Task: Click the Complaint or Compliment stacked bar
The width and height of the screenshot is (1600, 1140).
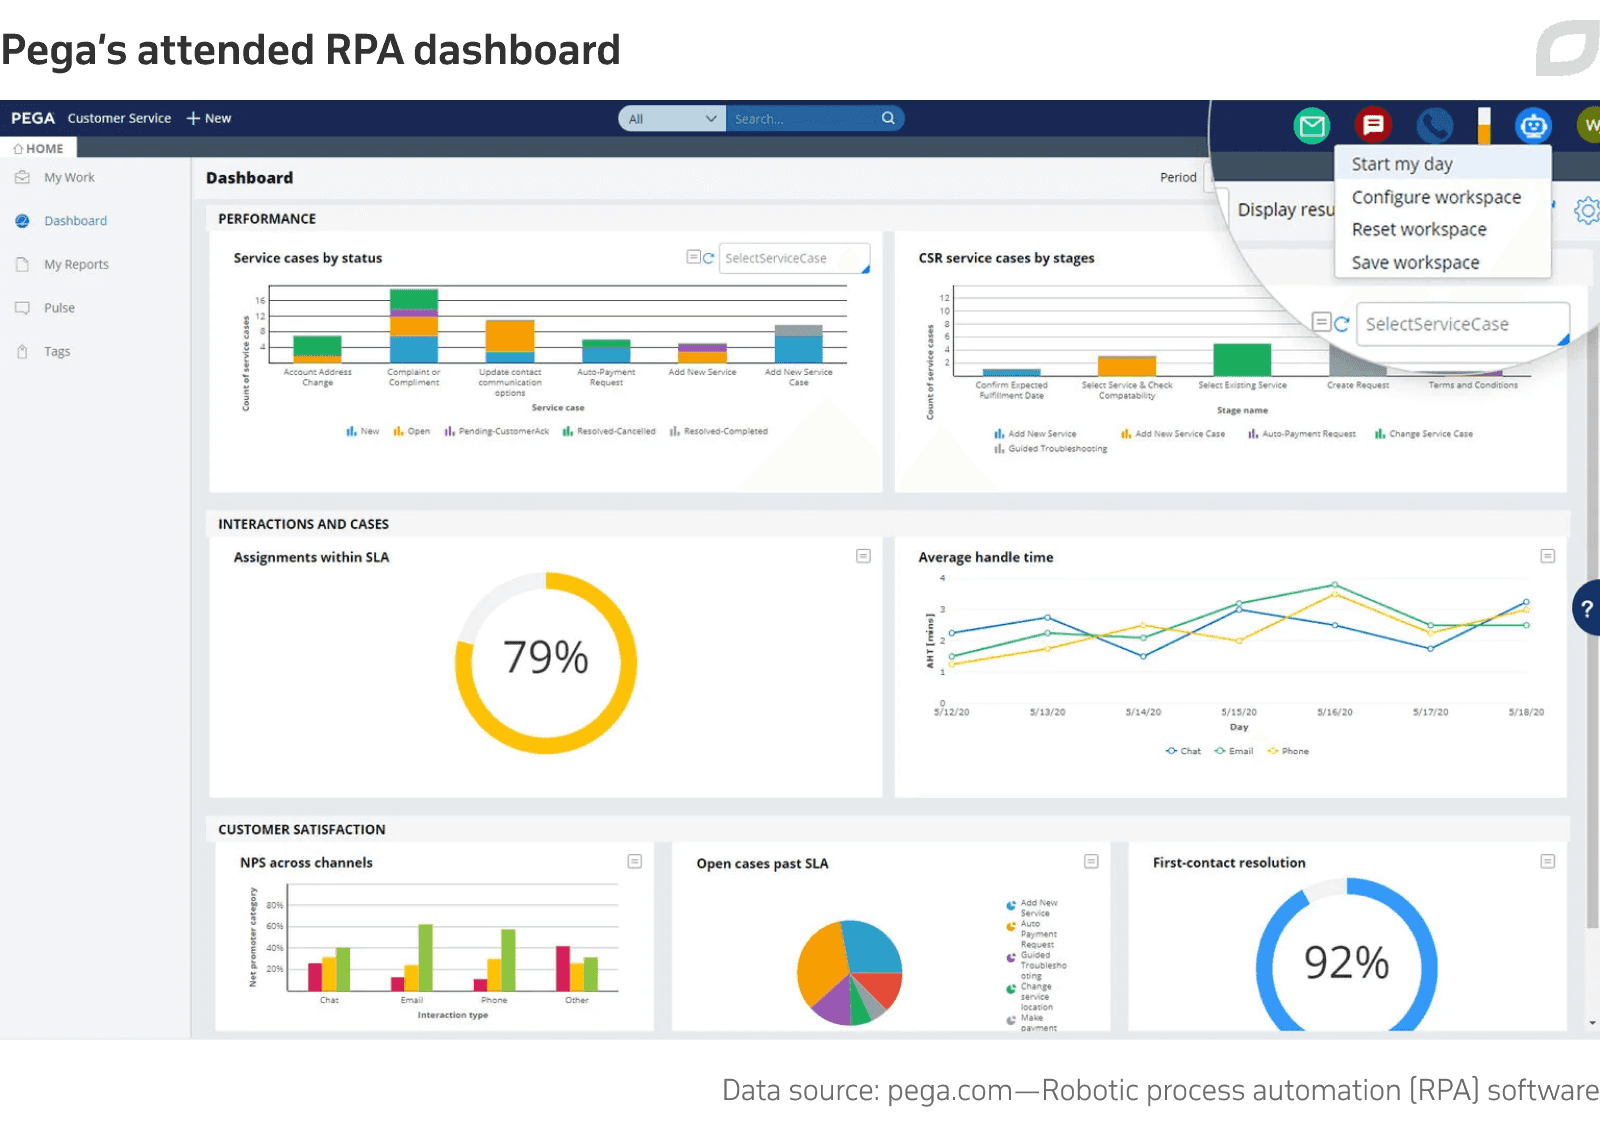Action: point(414,325)
